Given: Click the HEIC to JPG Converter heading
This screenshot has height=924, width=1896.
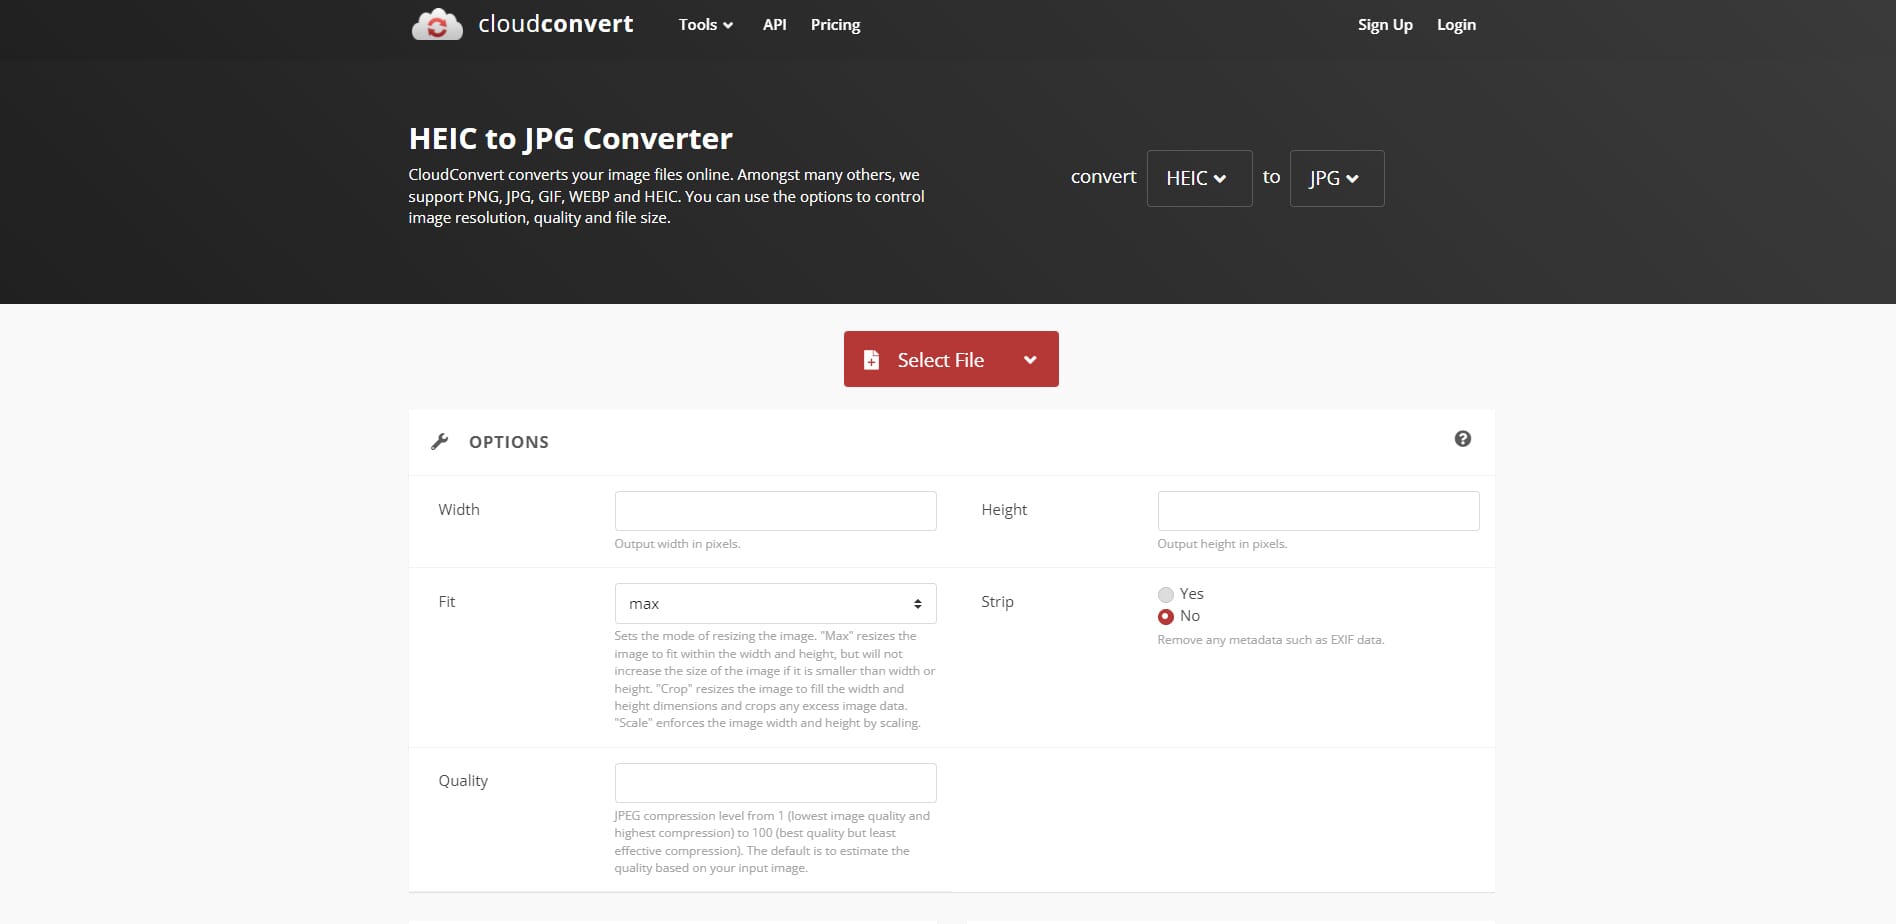Looking at the screenshot, I should [570, 139].
